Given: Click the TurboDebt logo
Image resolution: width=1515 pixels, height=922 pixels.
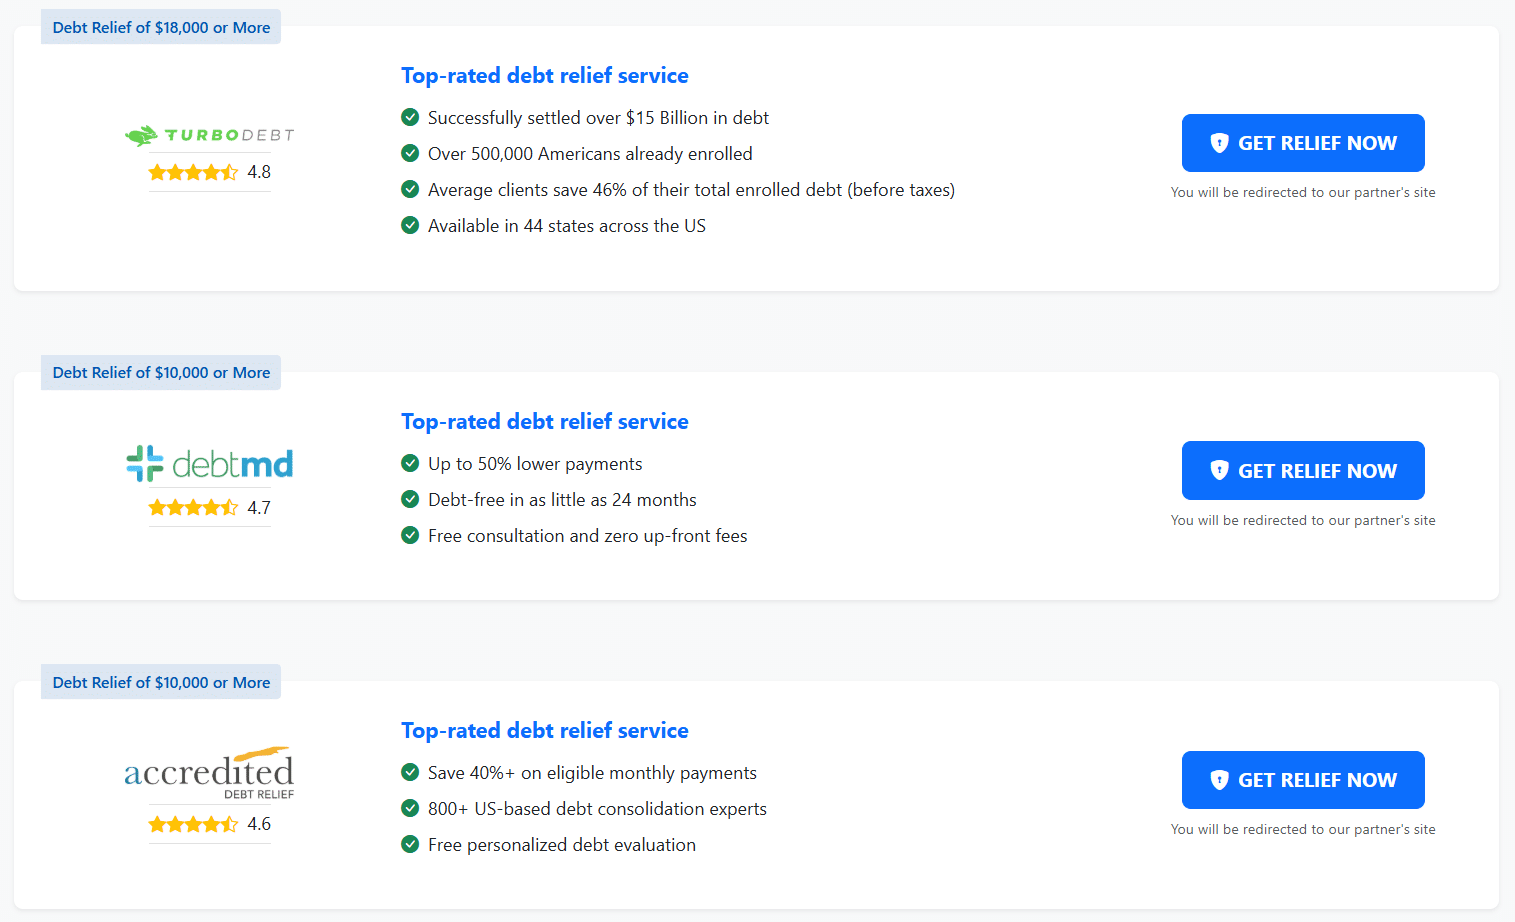Looking at the screenshot, I should pyautogui.click(x=210, y=135).
